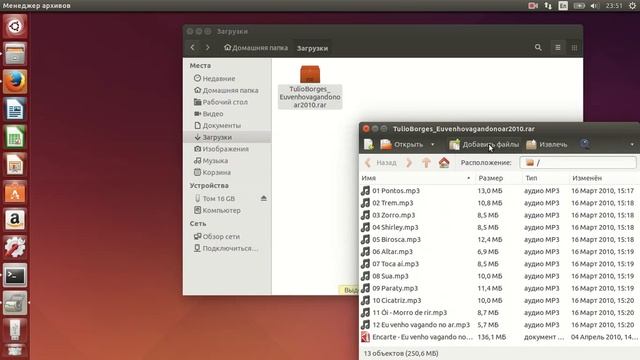The width and height of the screenshot is (640, 360).
Task: Click the home icon in archive manager
Action: click(444, 162)
